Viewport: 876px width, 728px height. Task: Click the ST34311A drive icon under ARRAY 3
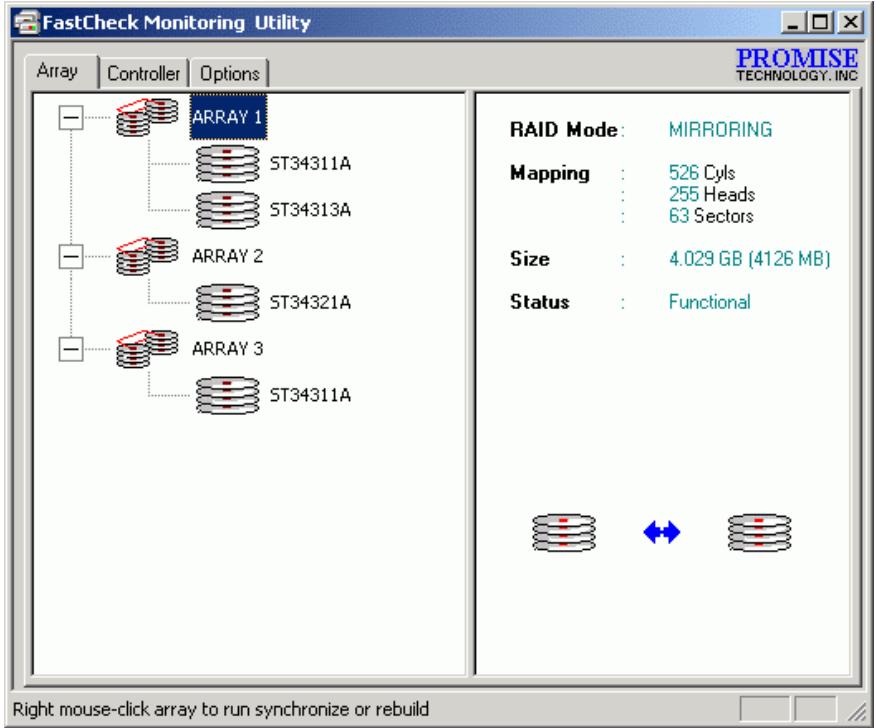click(227, 396)
